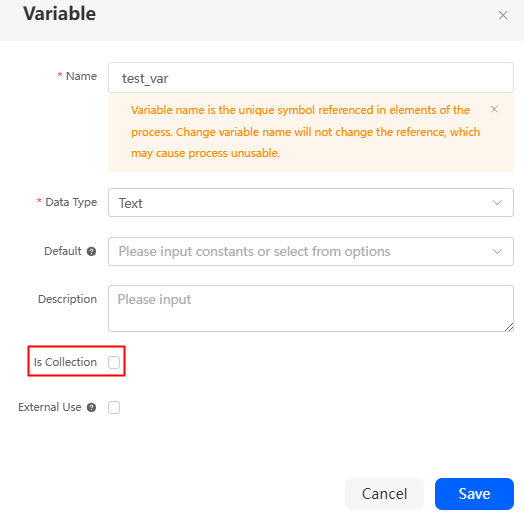Click the Is Collection label text
The height and width of the screenshot is (512, 524).
(65, 362)
